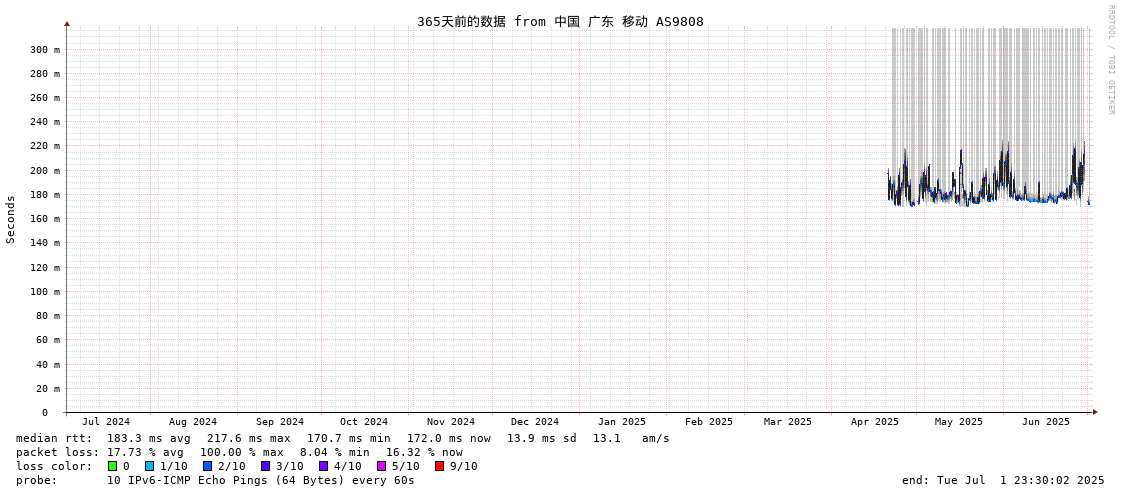
Task: Click the magenta 5/10 loss color swatch
Action: pos(381,466)
